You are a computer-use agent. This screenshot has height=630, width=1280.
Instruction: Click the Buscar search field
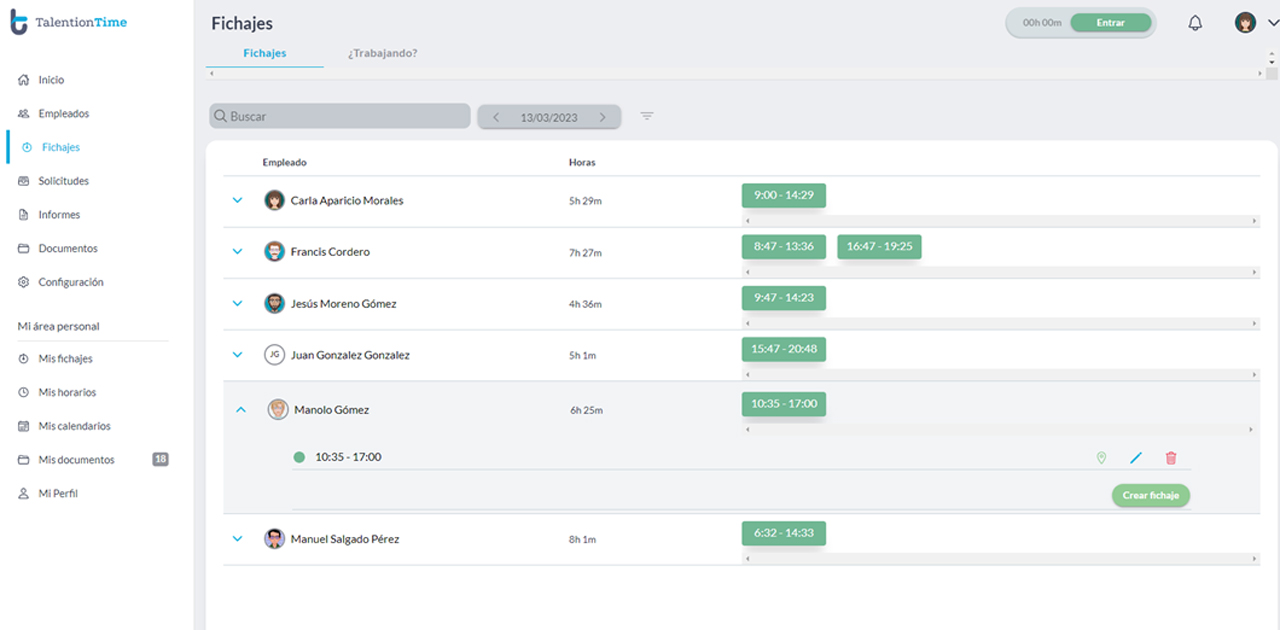tap(340, 116)
